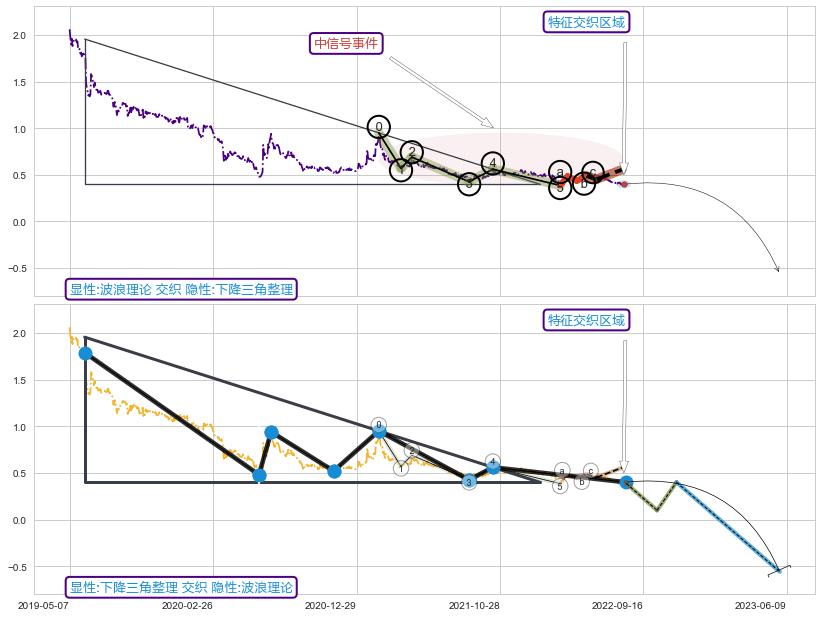822x617 pixels.
Task: Select the 显性:波浪理论 交织 隐性:下降三角整理 caption
Action: [x=181, y=289]
